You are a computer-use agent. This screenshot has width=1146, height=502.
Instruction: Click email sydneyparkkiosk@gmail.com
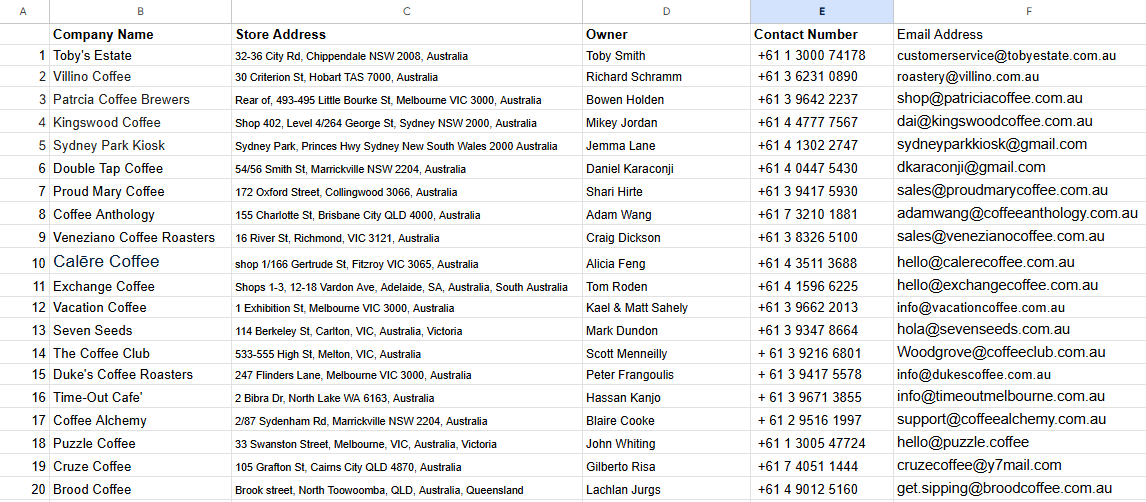tap(1020, 145)
